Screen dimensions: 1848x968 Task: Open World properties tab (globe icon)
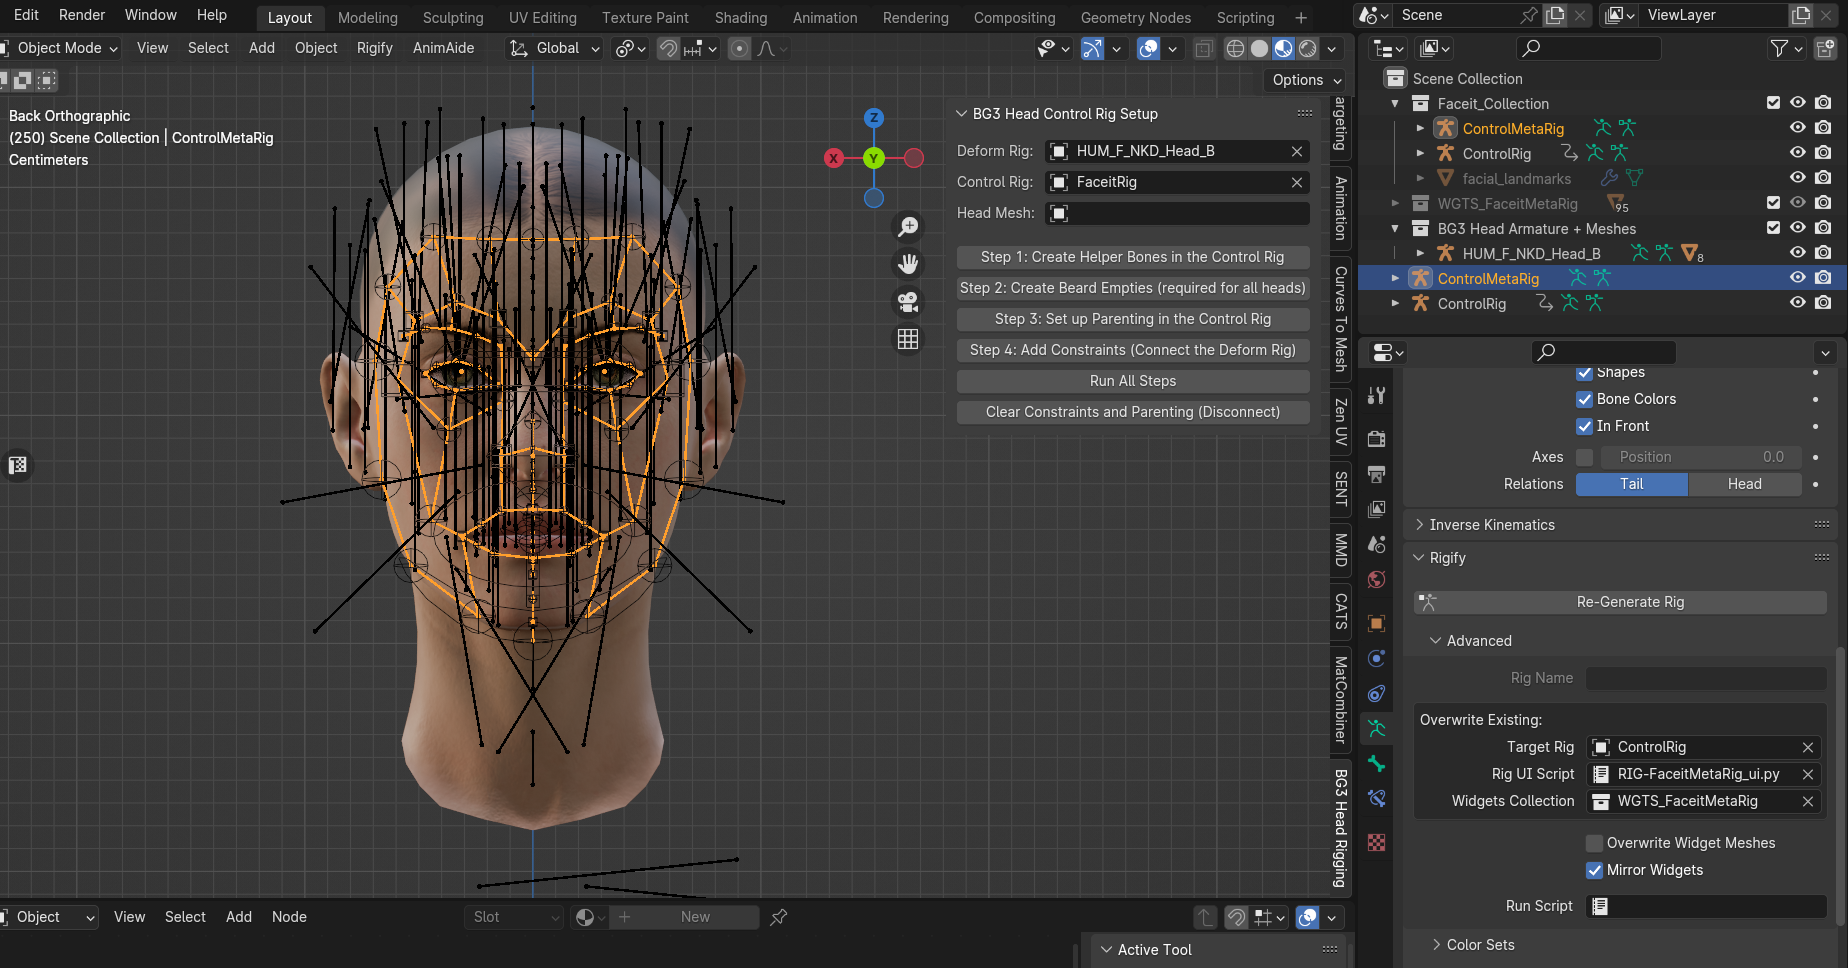pyautogui.click(x=1377, y=580)
